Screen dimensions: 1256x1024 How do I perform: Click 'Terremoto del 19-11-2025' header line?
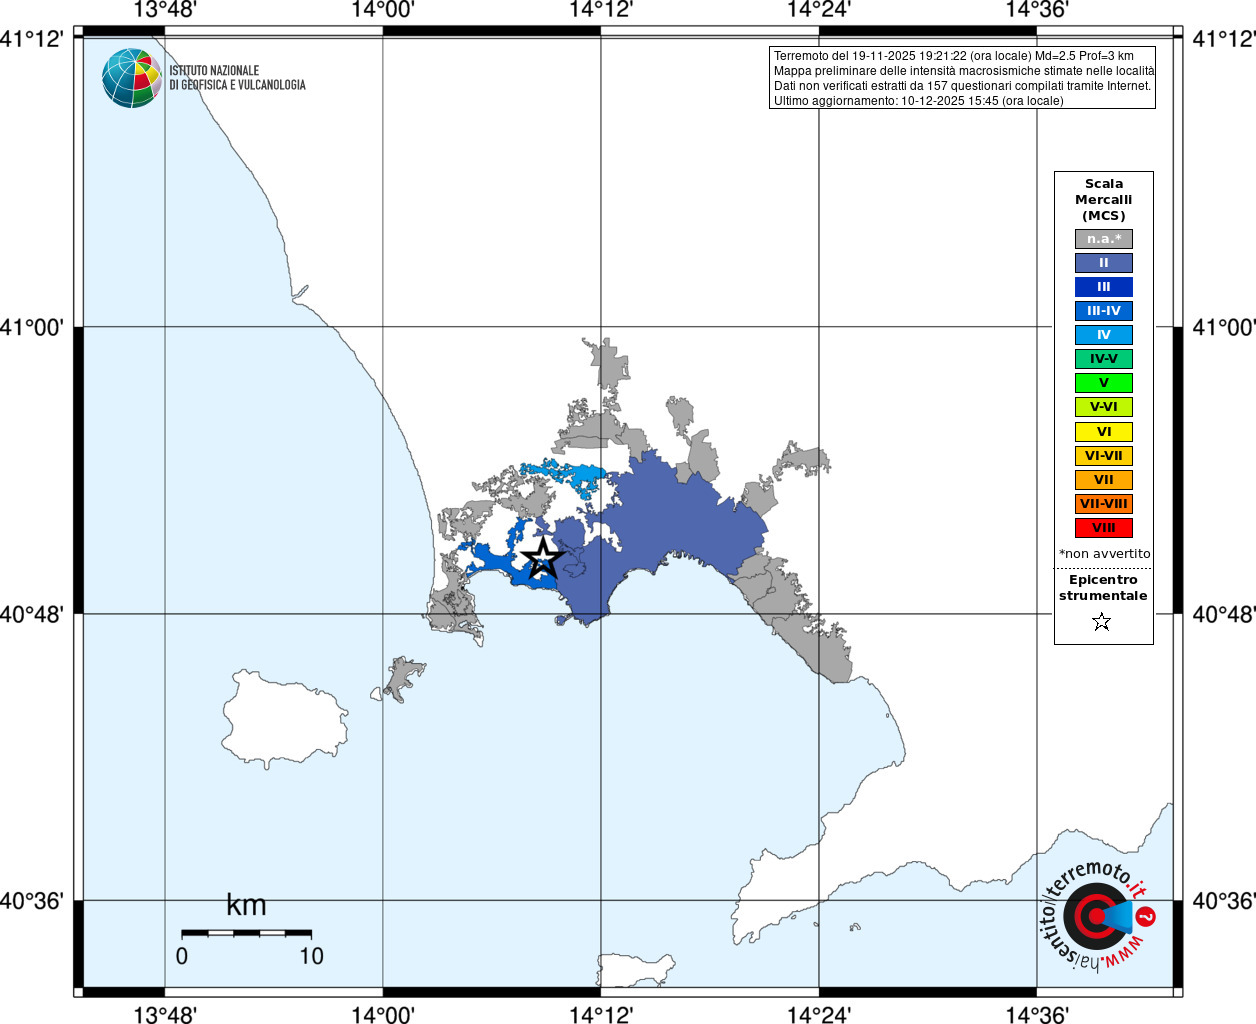click(x=953, y=56)
